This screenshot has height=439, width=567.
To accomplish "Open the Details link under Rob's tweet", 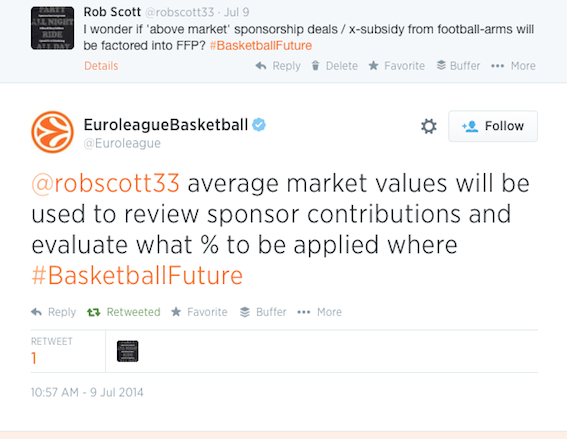I will (101, 66).
